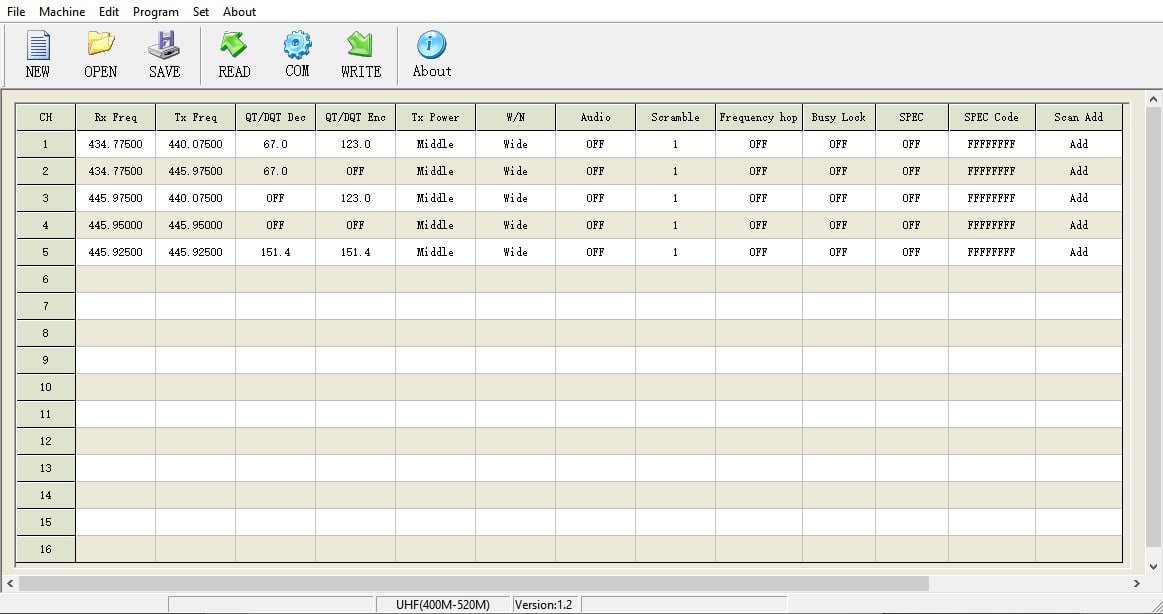Open channel 5 QT/DQT Dec value 151.4

(x=275, y=252)
